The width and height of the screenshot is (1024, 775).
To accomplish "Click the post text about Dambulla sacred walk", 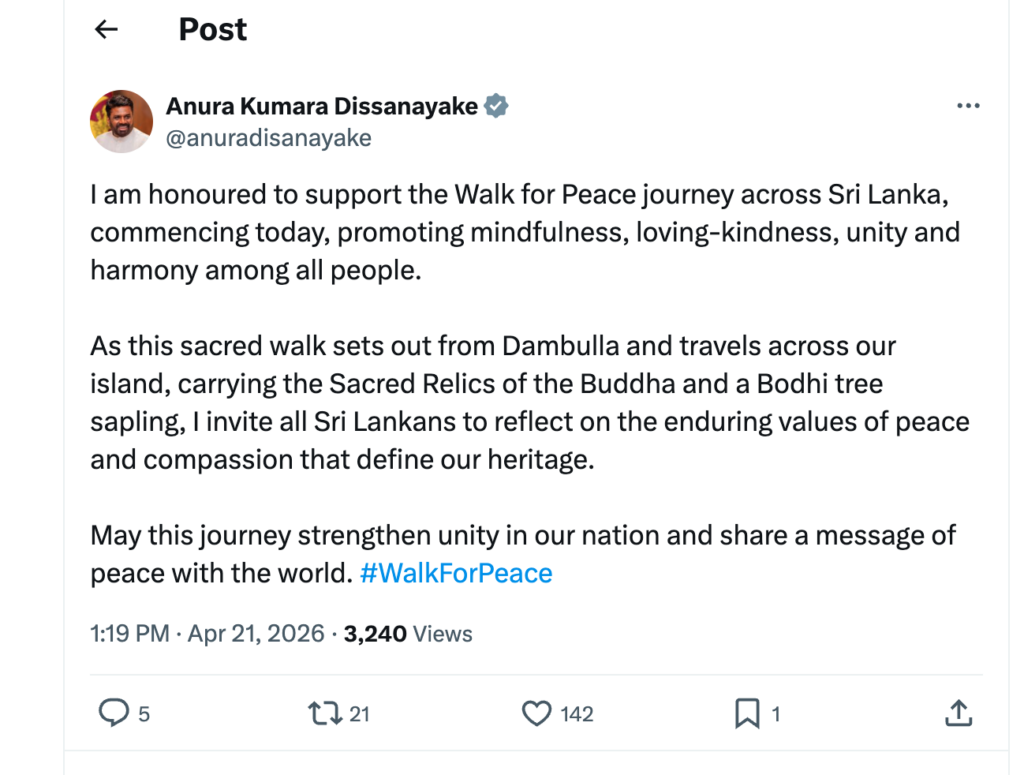I will click(530, 403).
